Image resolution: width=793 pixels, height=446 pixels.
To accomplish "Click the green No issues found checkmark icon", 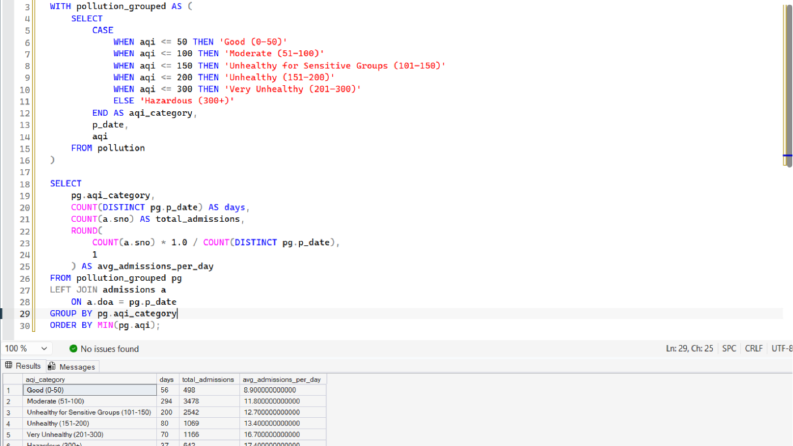I will (73, 349).
